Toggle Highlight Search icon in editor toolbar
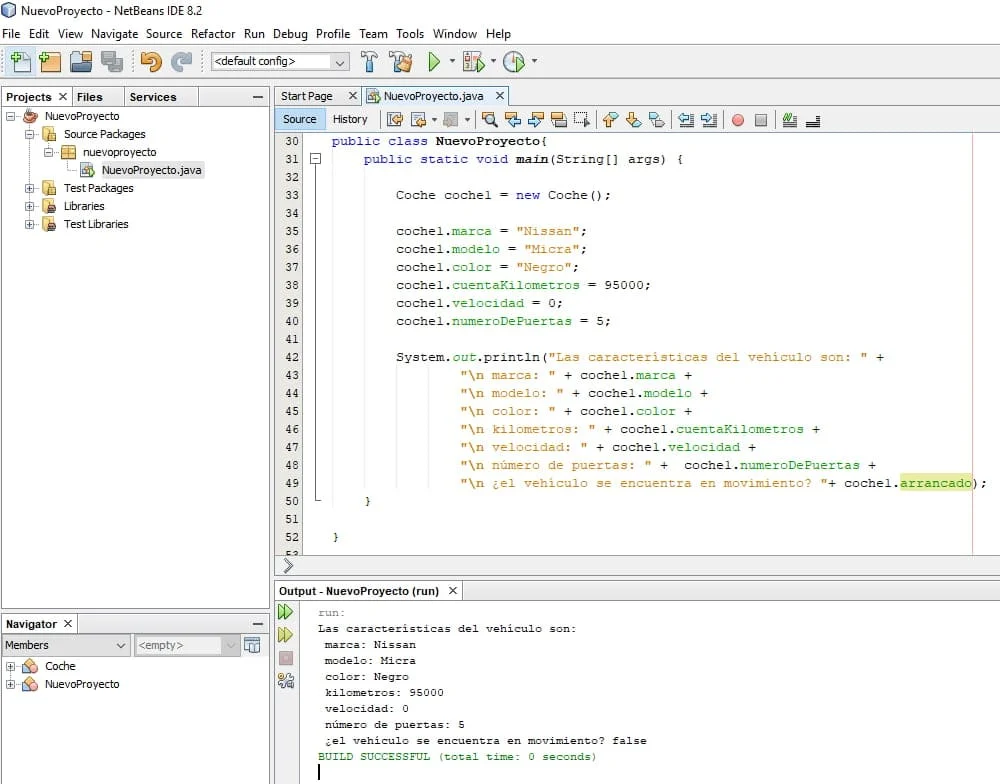This screenshot has width=1000, height=784. coord(559,119)
